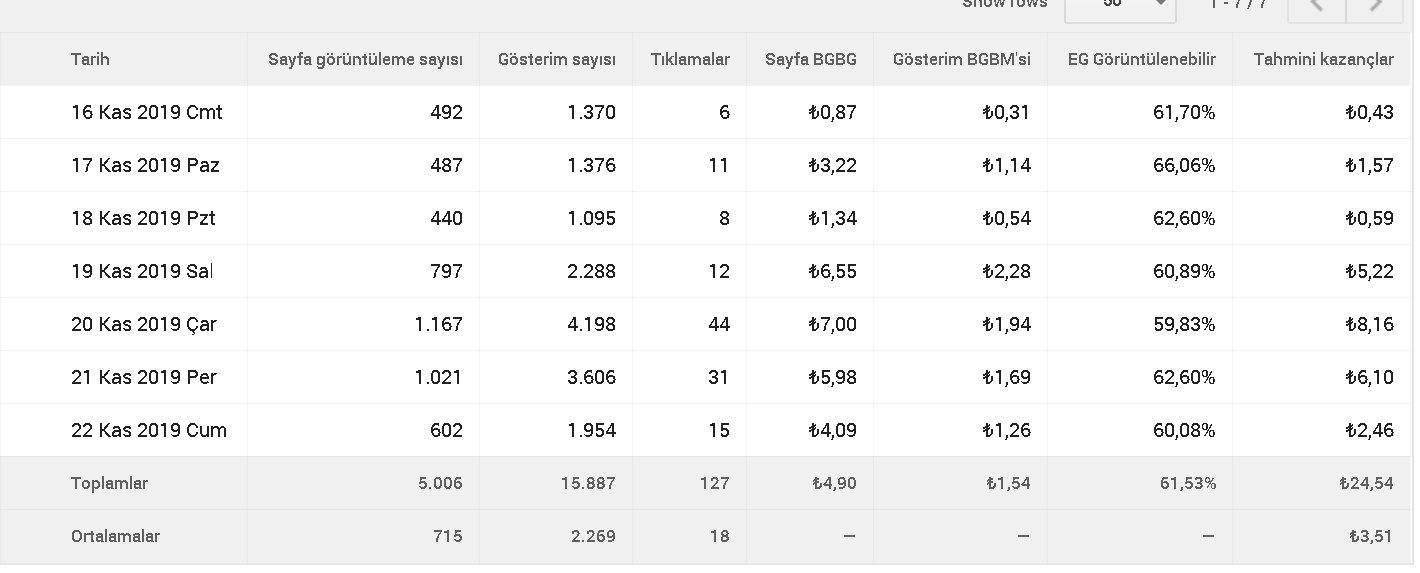Viewport: 1420px width, 573px height.
Task: Go to the previous page arrow
Action: pos(1316,6)
